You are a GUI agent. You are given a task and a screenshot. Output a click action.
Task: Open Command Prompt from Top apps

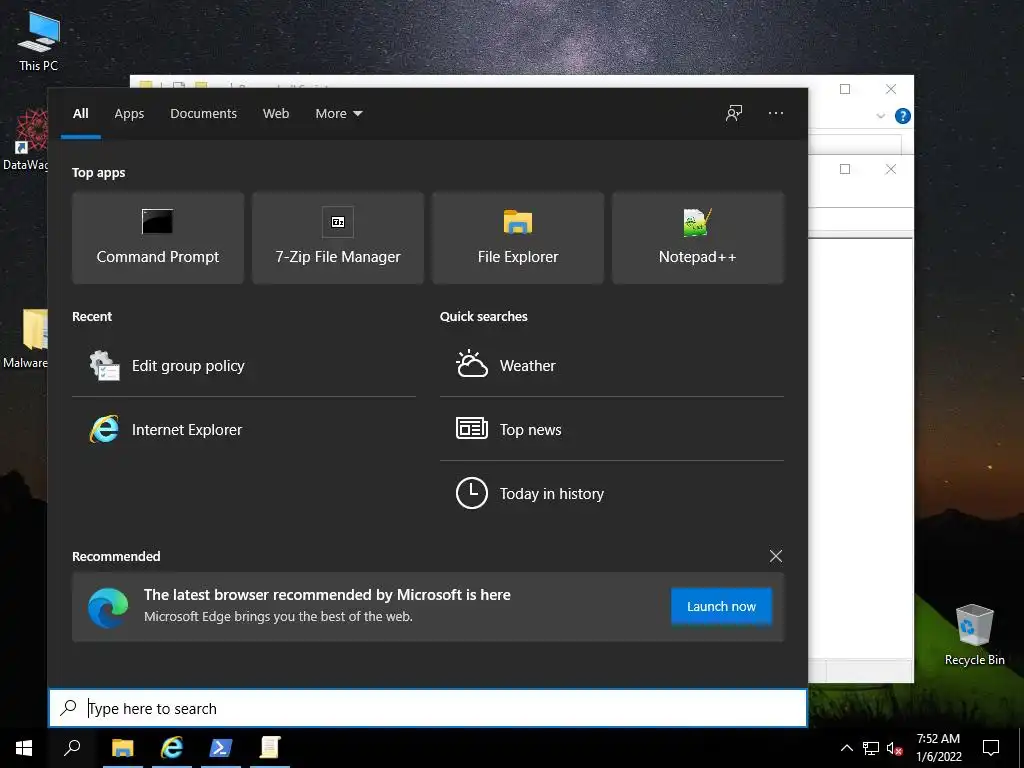click(157, 237)
